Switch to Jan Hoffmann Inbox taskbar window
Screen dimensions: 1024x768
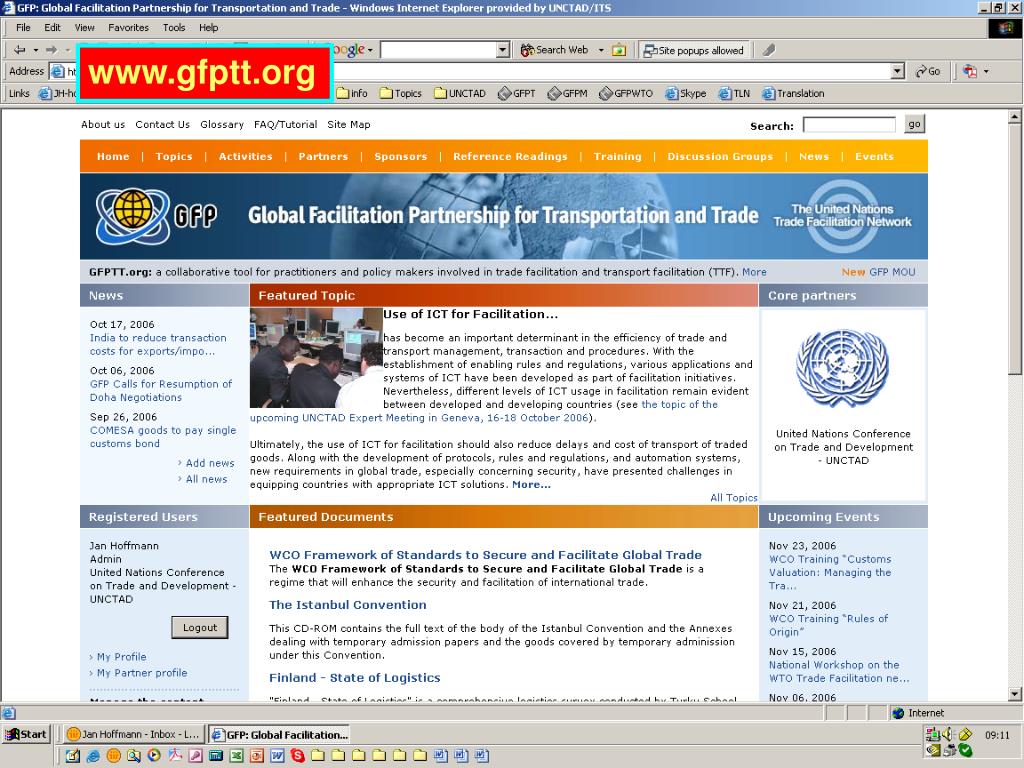[134, 734]
